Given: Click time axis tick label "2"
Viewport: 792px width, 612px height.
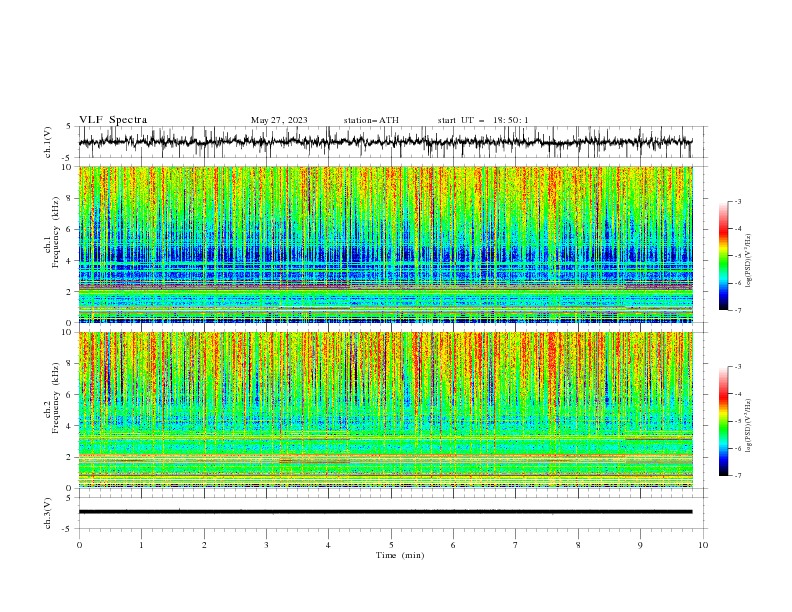Looking at the screenshot, I should tap(204, 545).
